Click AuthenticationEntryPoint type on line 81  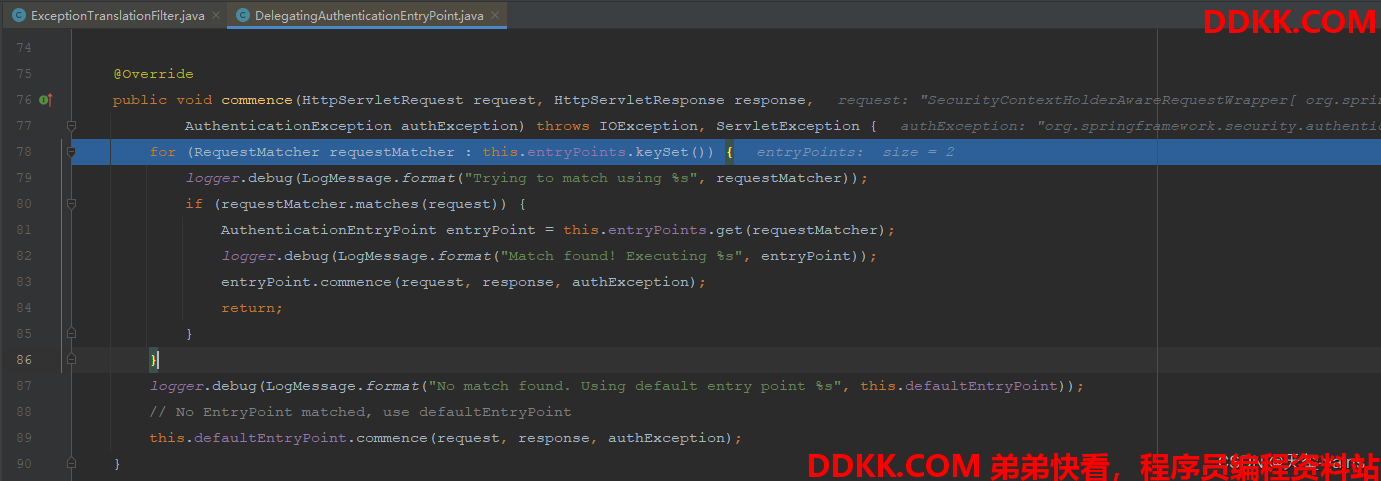coord(329,230)
